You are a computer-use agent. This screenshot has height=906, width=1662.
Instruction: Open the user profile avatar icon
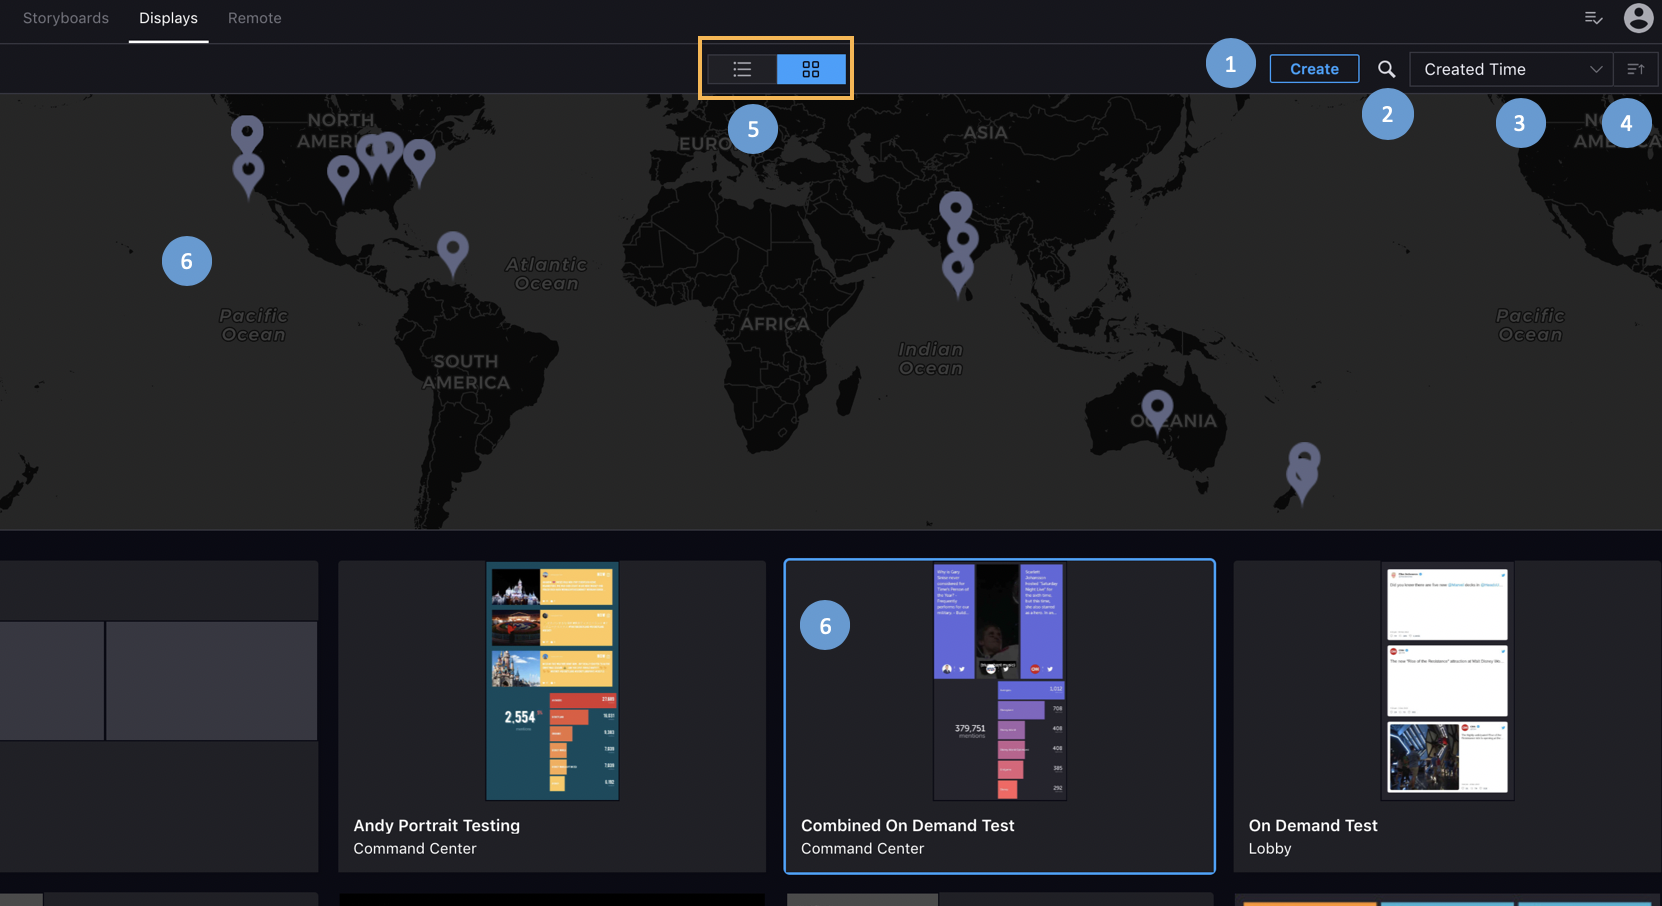1638,18
